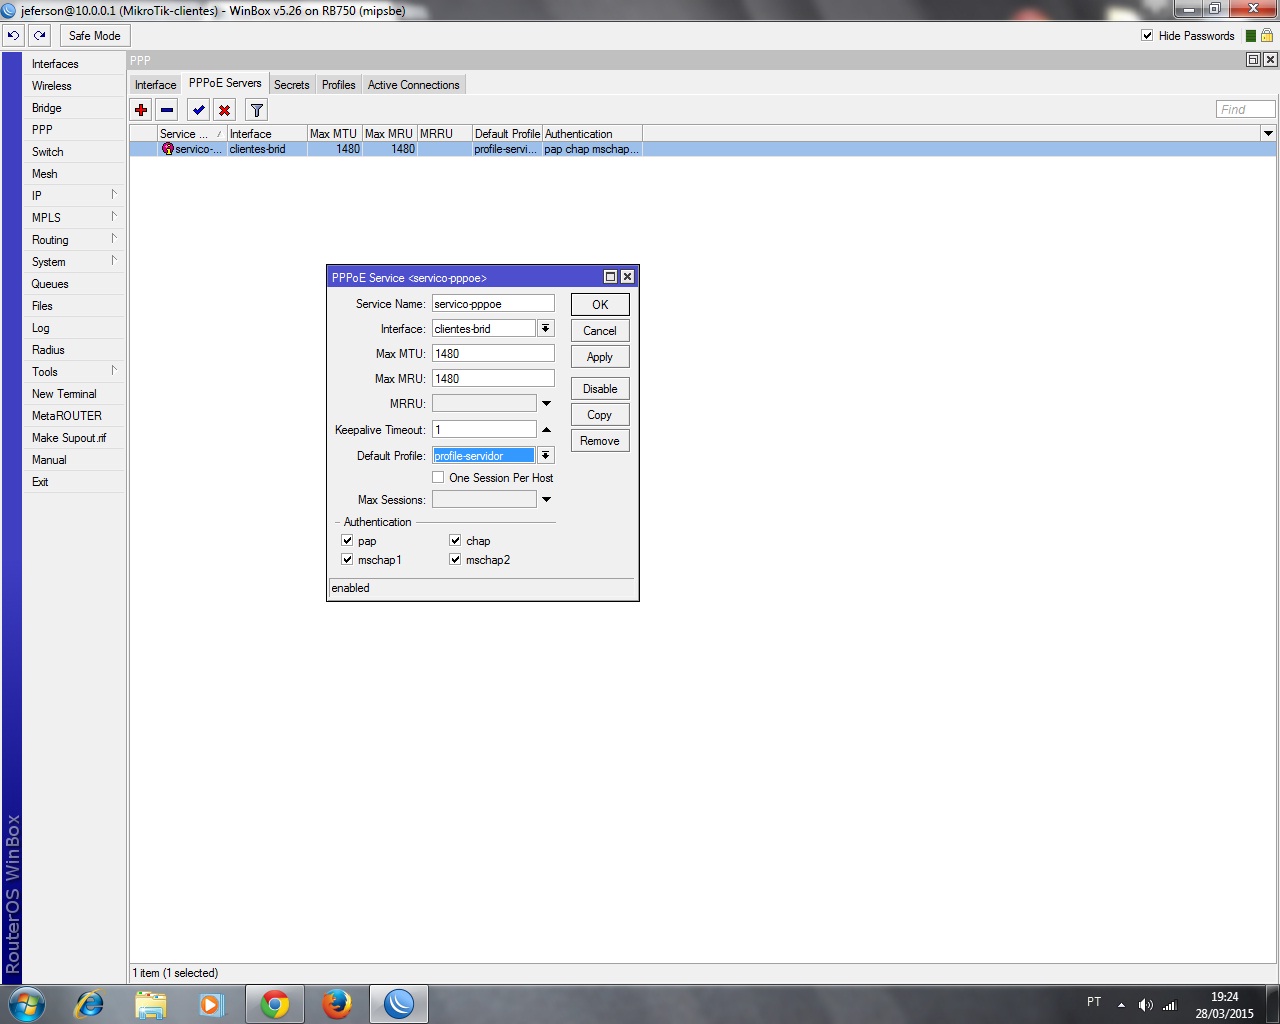Collapse the Keepalive Timeout field arrow
This screenshot has height=1024, width=1280.
[x=546, y=429]
